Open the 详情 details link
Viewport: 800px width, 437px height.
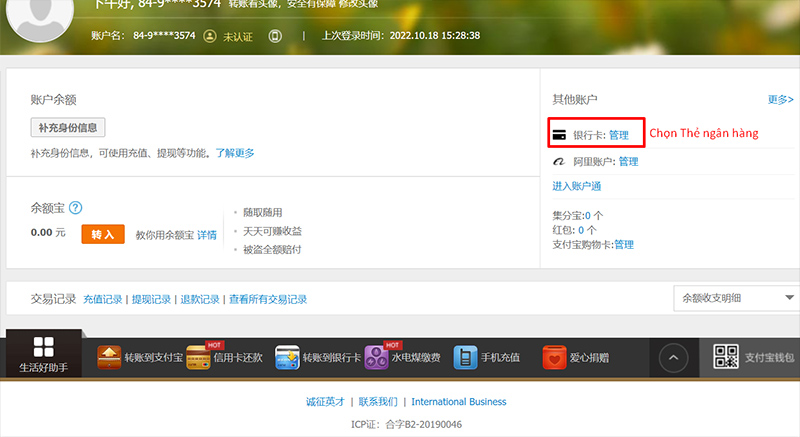pos(207,235)
